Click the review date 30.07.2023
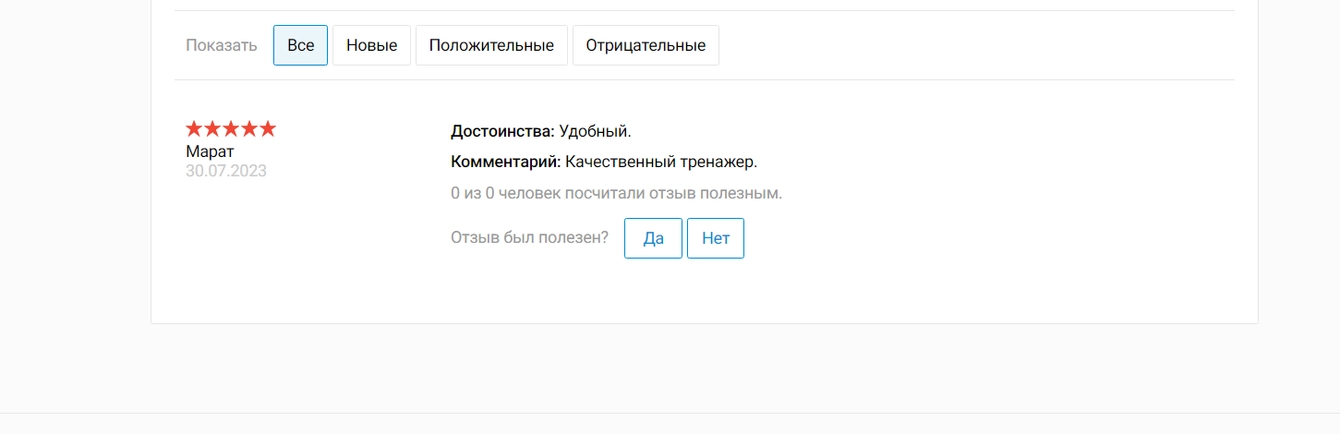 (226, 171)
